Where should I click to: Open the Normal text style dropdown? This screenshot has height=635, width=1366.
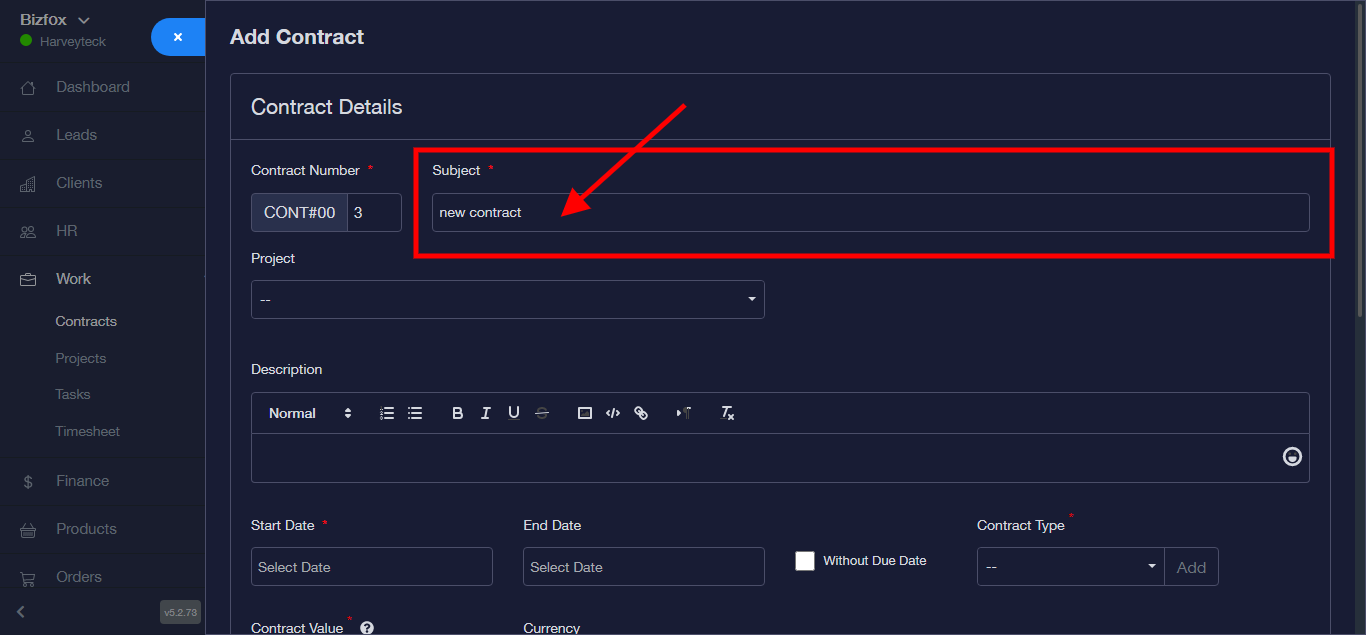[310, 413]
